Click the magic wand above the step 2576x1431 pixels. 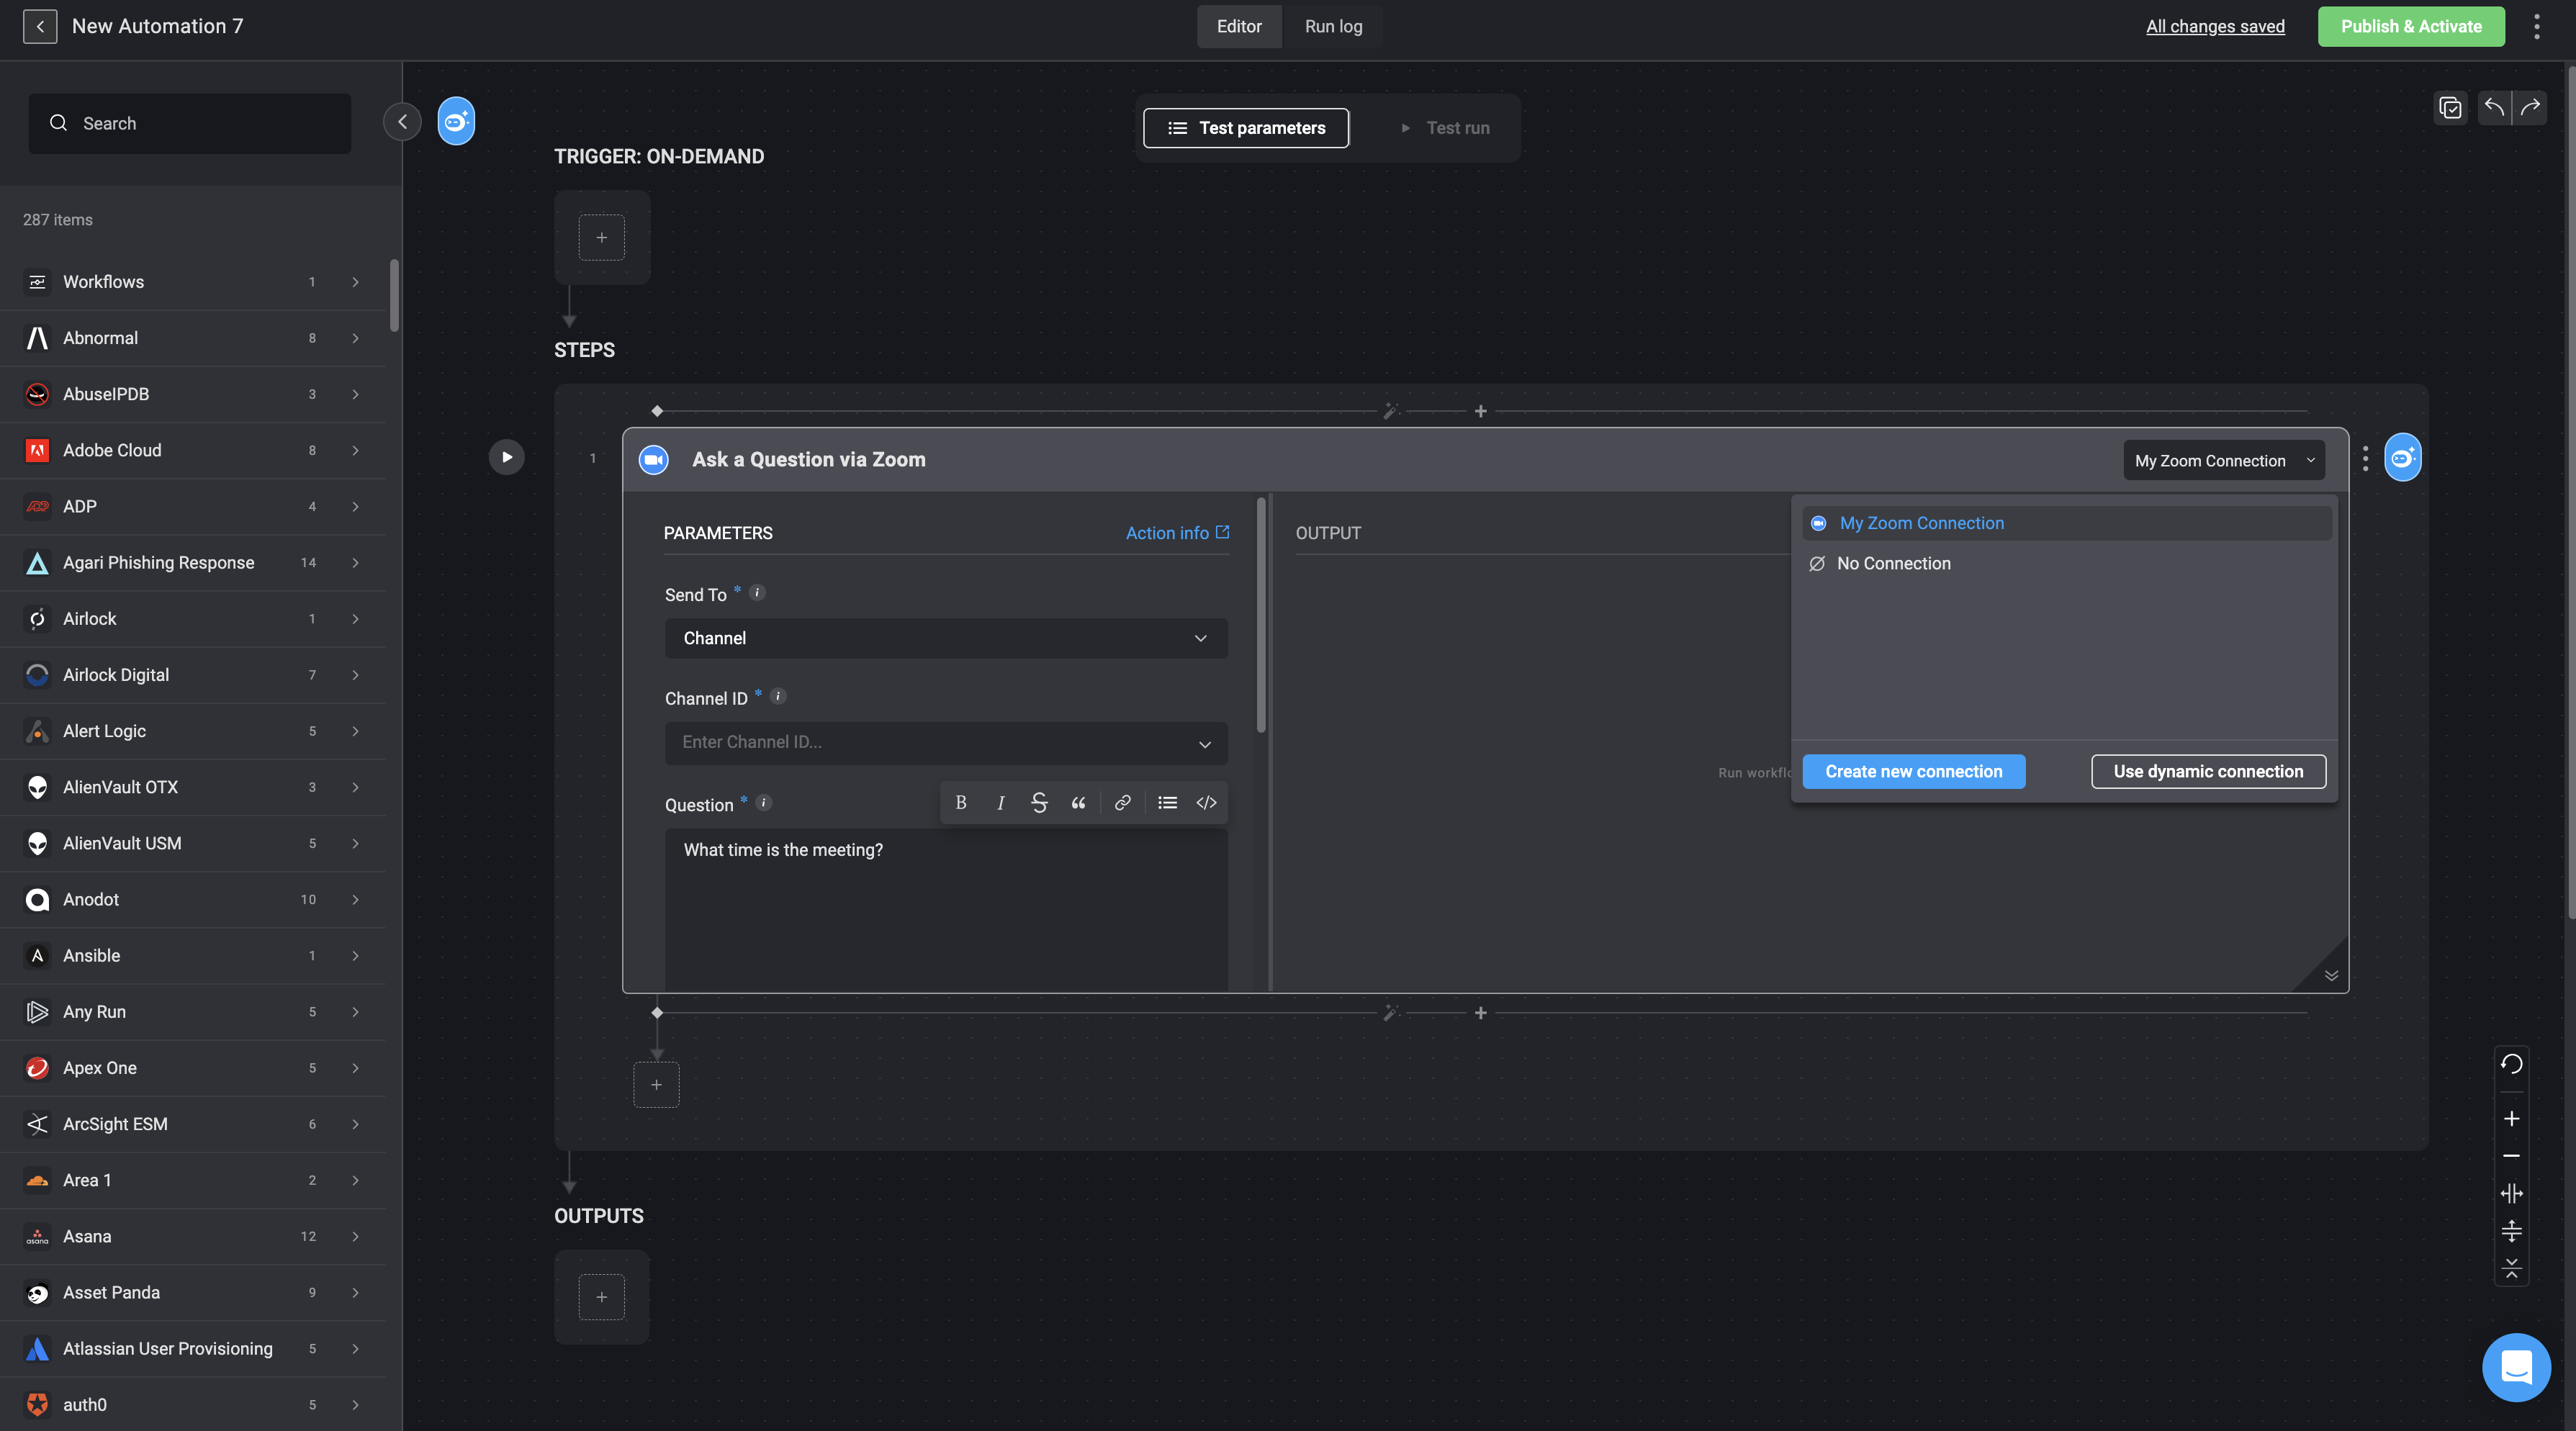pyautogui.click(x=1390, y=411)
